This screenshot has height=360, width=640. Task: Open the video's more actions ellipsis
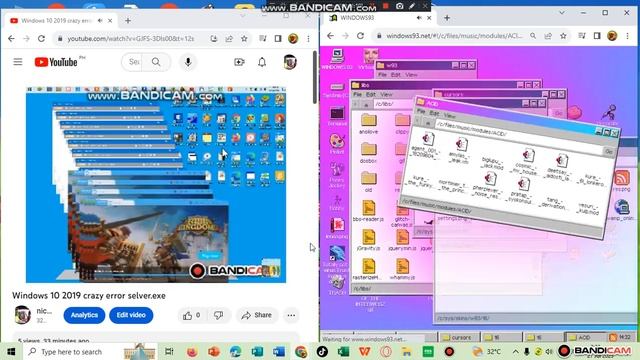pos(291,315)
